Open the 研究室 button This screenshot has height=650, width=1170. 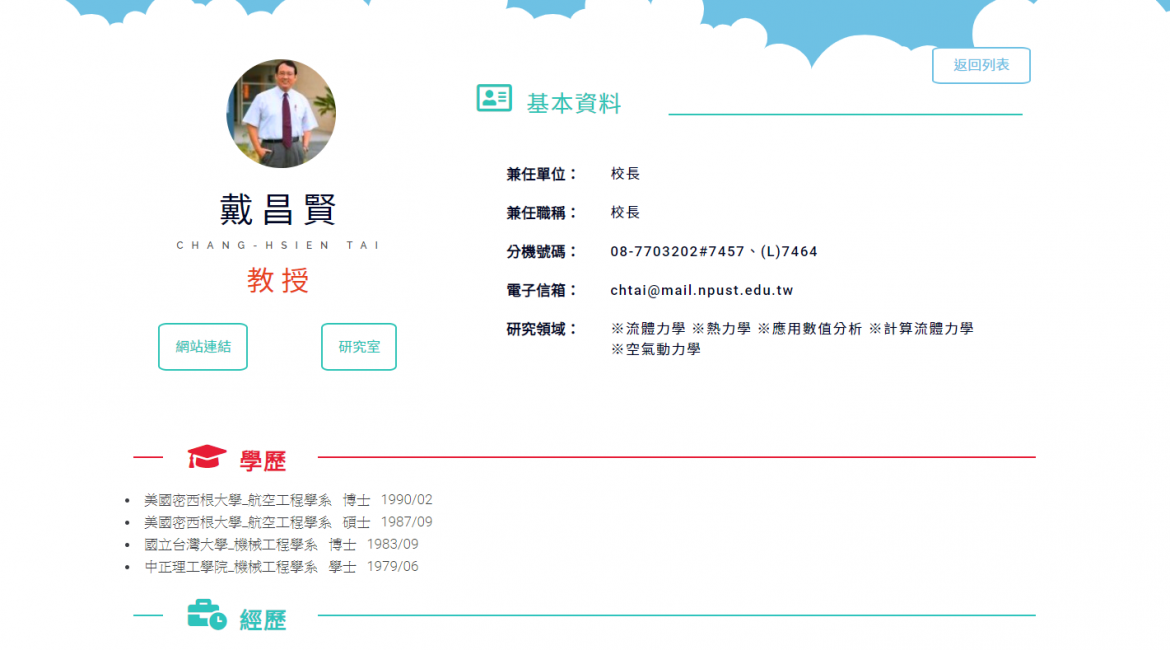pyautogui.click(x=359, y=347)
